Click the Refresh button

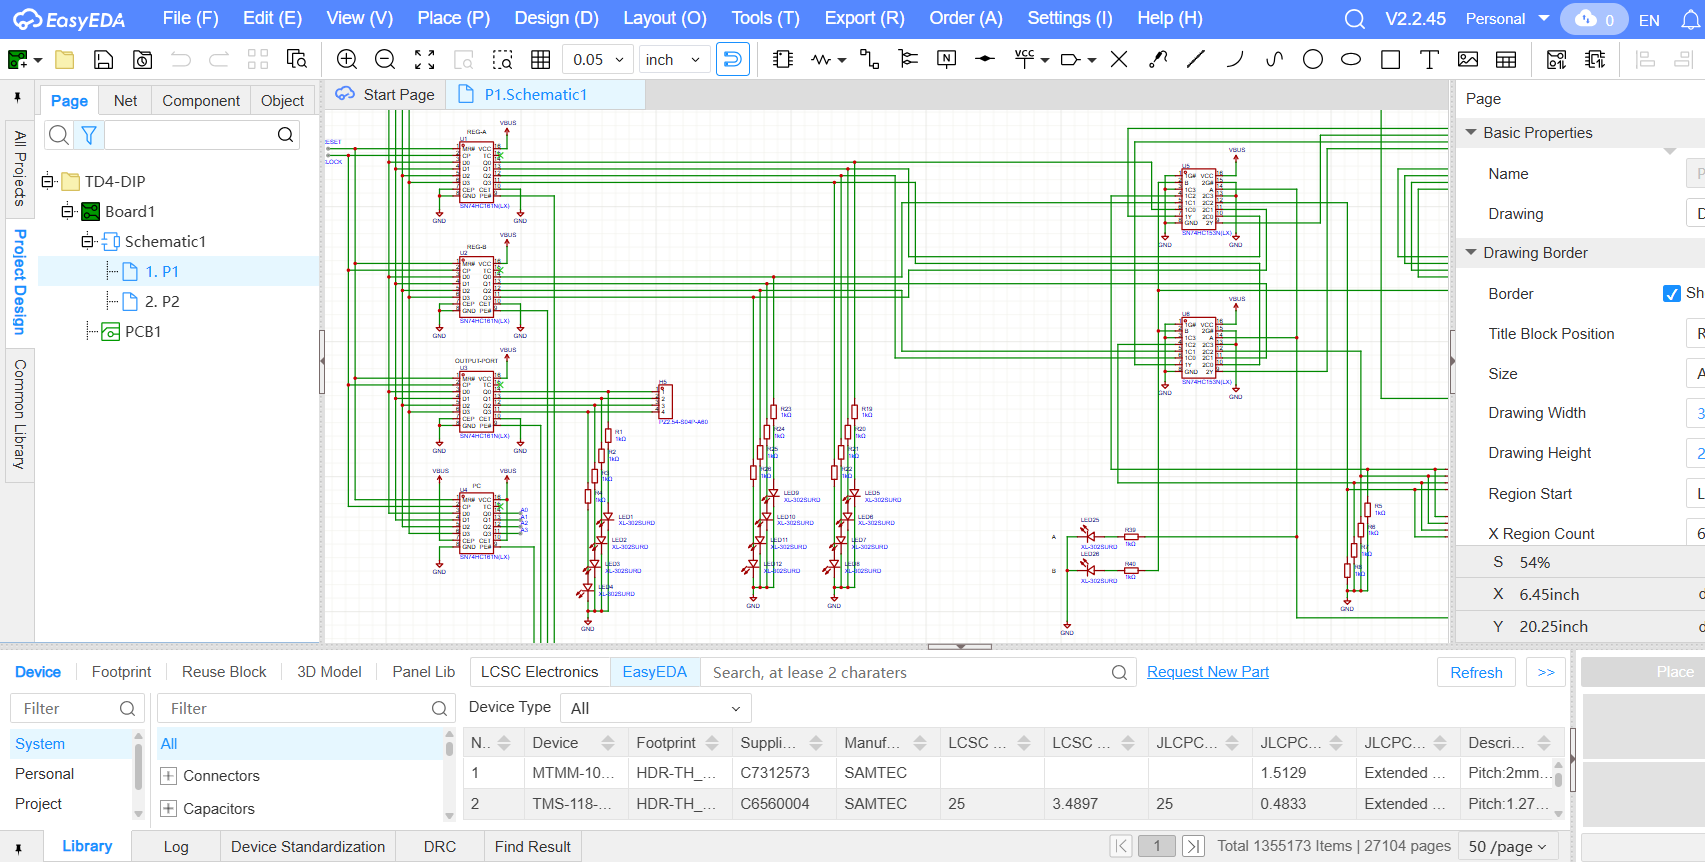pyautogui.click(x=1476, y=673)
